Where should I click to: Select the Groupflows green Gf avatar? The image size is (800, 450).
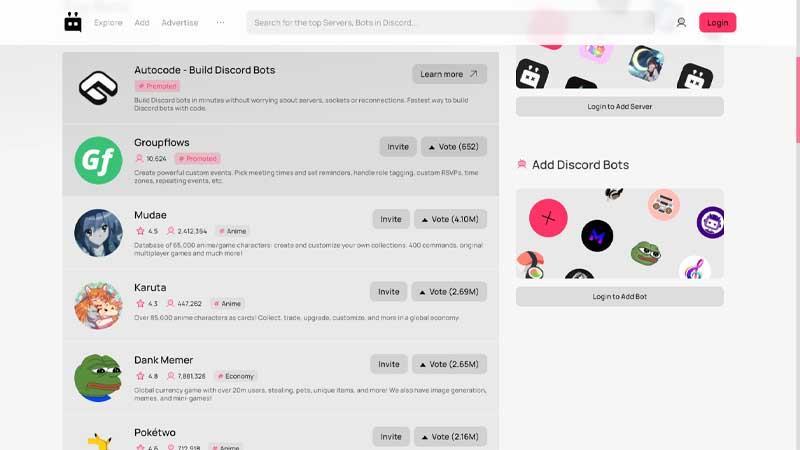[x=98, y=160]
